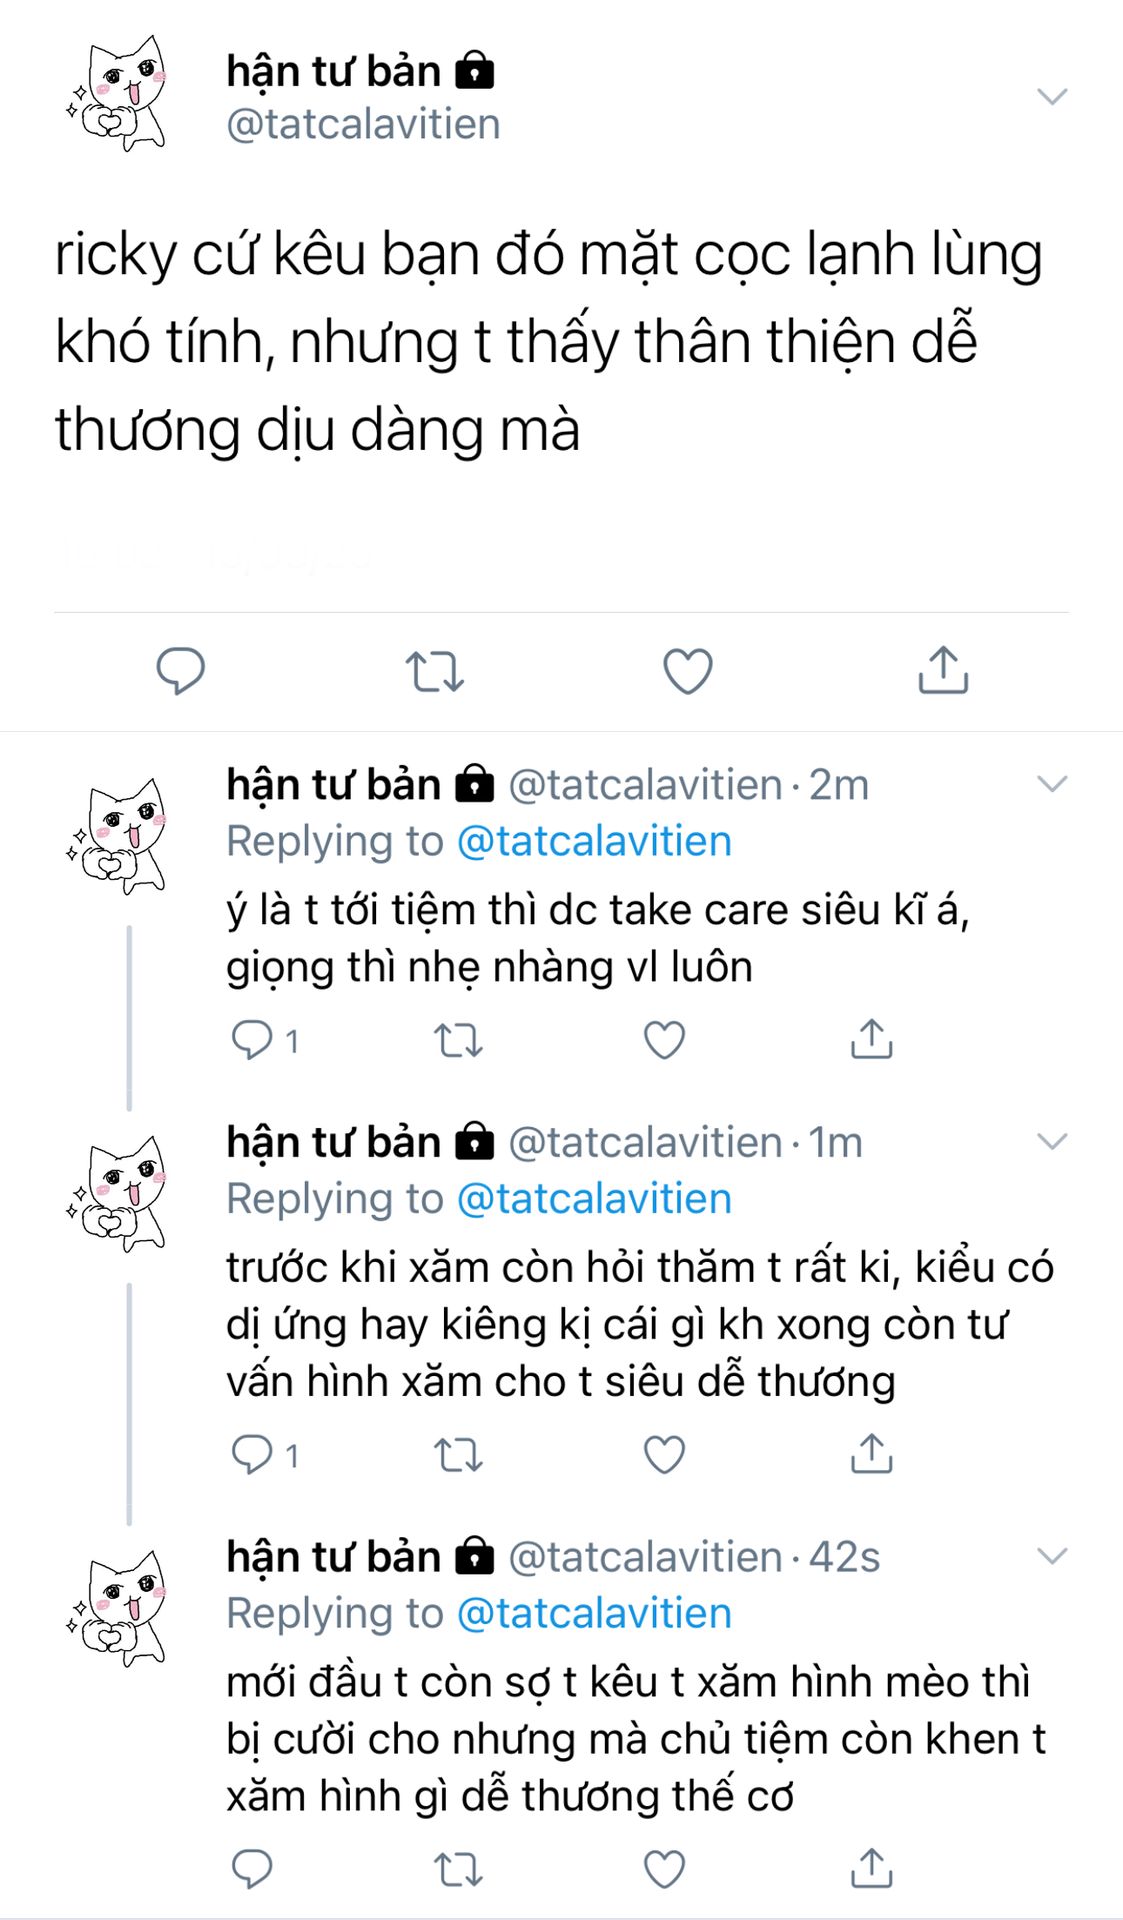Share the 2m reply tweet

coord(871,1039)
